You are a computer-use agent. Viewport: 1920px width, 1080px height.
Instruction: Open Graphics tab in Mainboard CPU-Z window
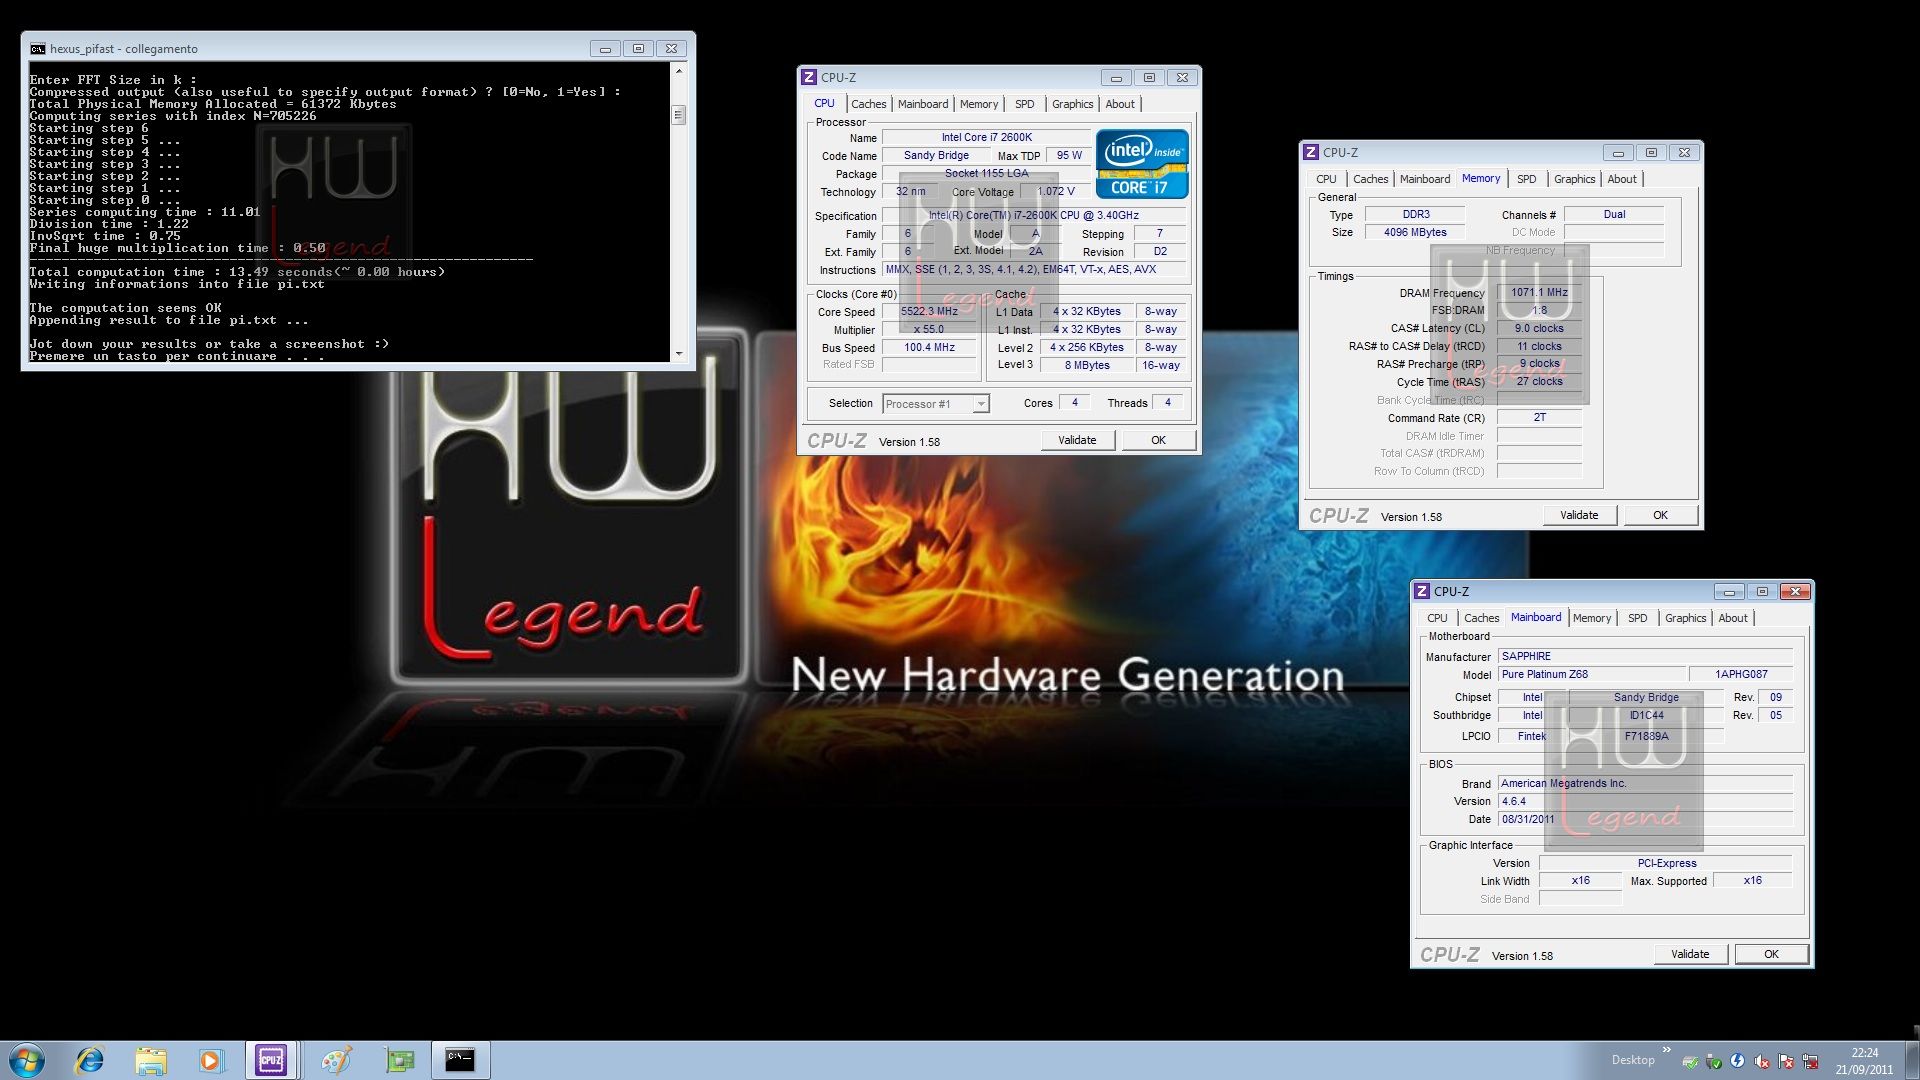(x=1685, y=618)
